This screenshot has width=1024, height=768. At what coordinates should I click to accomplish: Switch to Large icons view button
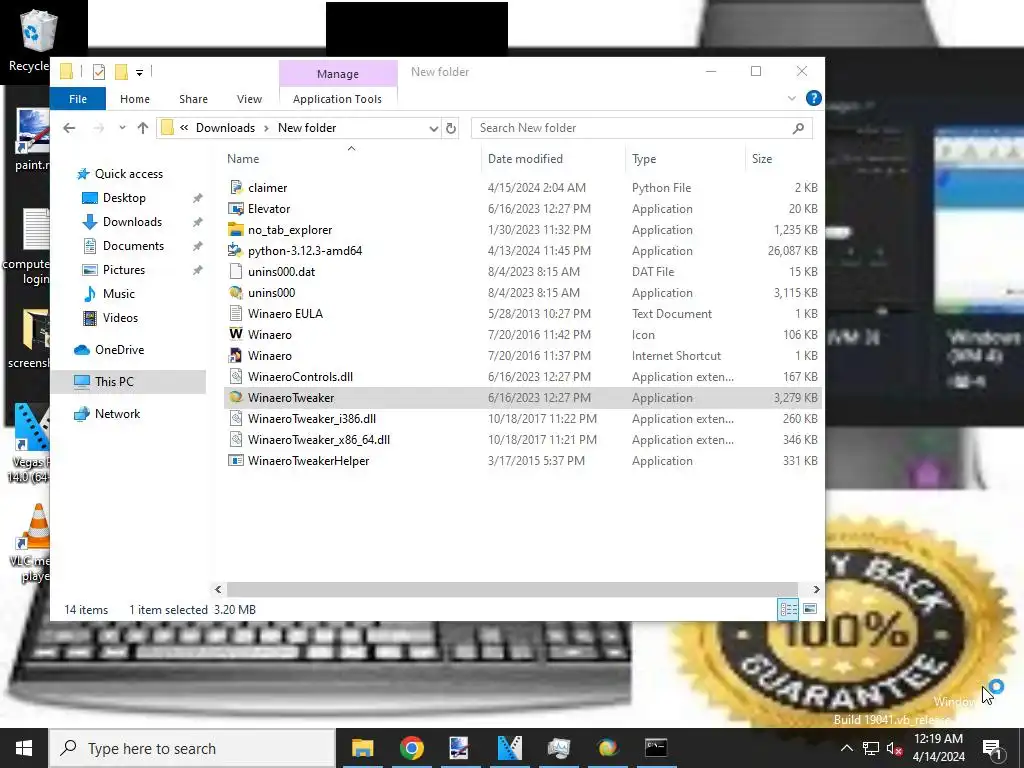coord(810,609)
